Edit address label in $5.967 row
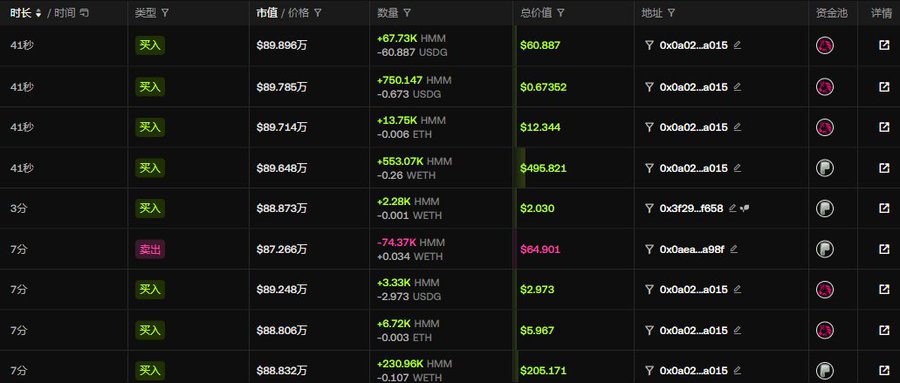This screenshot has height=383, width=900. point(738,330)
